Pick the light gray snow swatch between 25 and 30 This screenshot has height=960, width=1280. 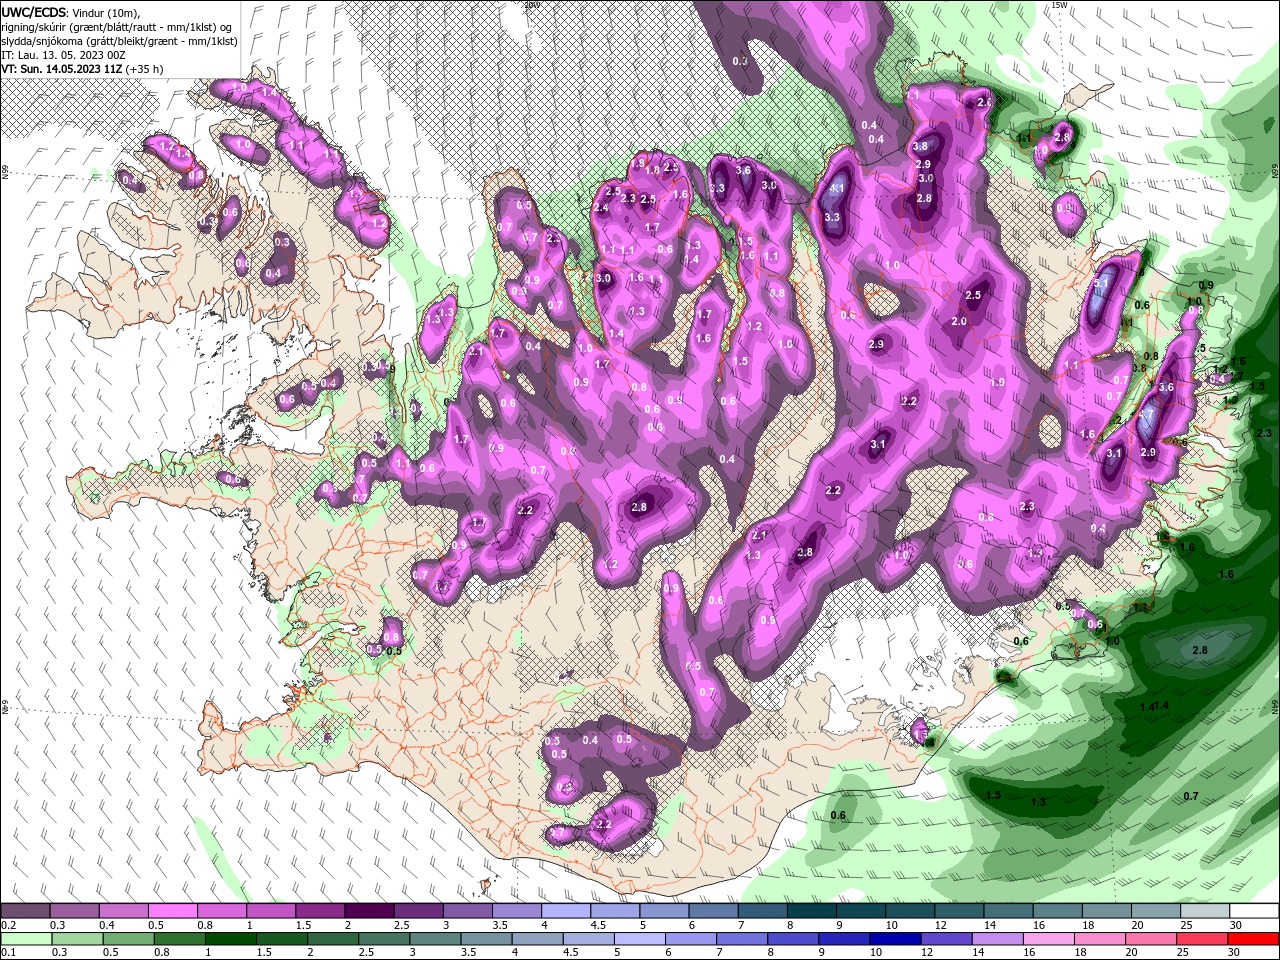pos(1206,911)
